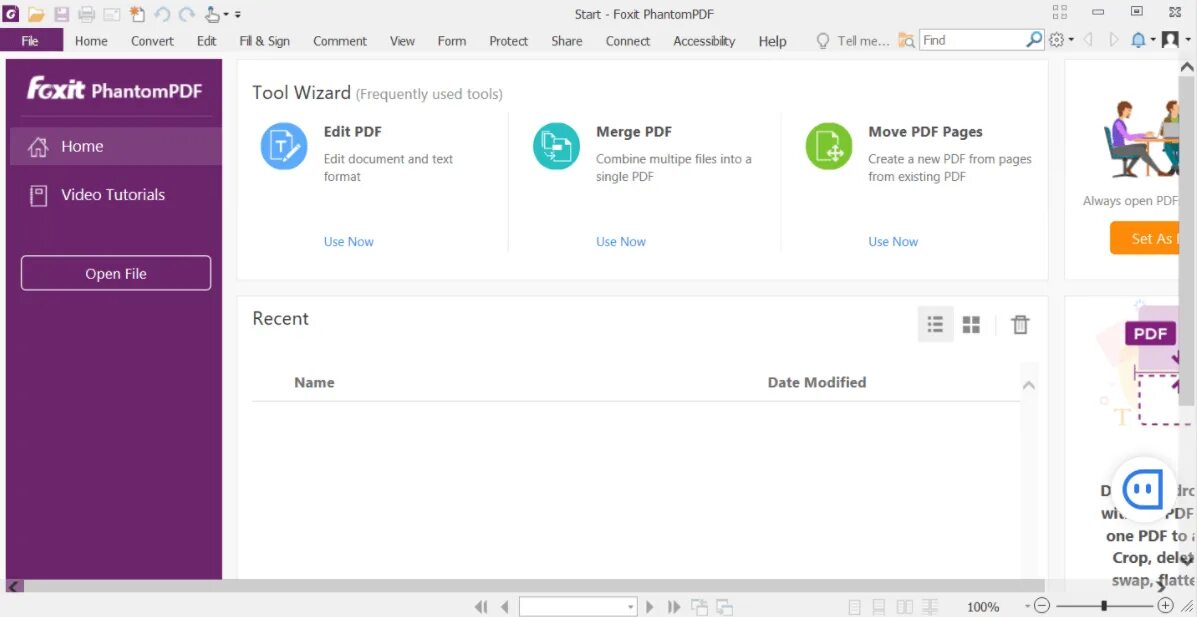Click the Open File button
The height and width of the screenshot is (617, 1197).
point(115,273)
